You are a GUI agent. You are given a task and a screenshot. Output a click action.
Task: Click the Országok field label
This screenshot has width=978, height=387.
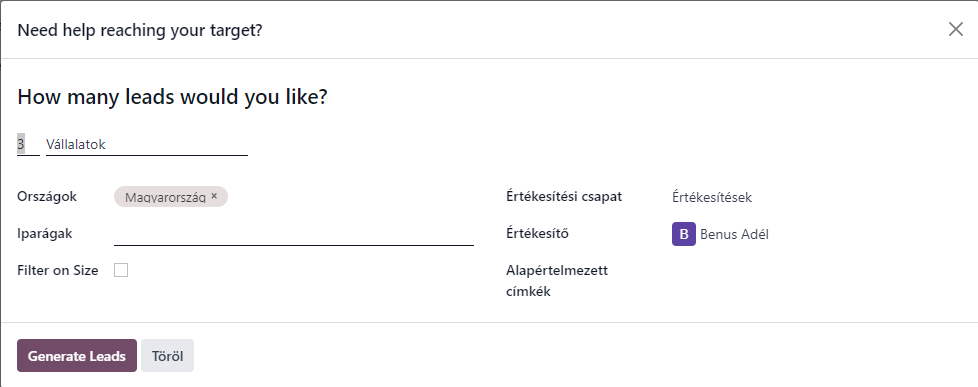pos(47,197)
